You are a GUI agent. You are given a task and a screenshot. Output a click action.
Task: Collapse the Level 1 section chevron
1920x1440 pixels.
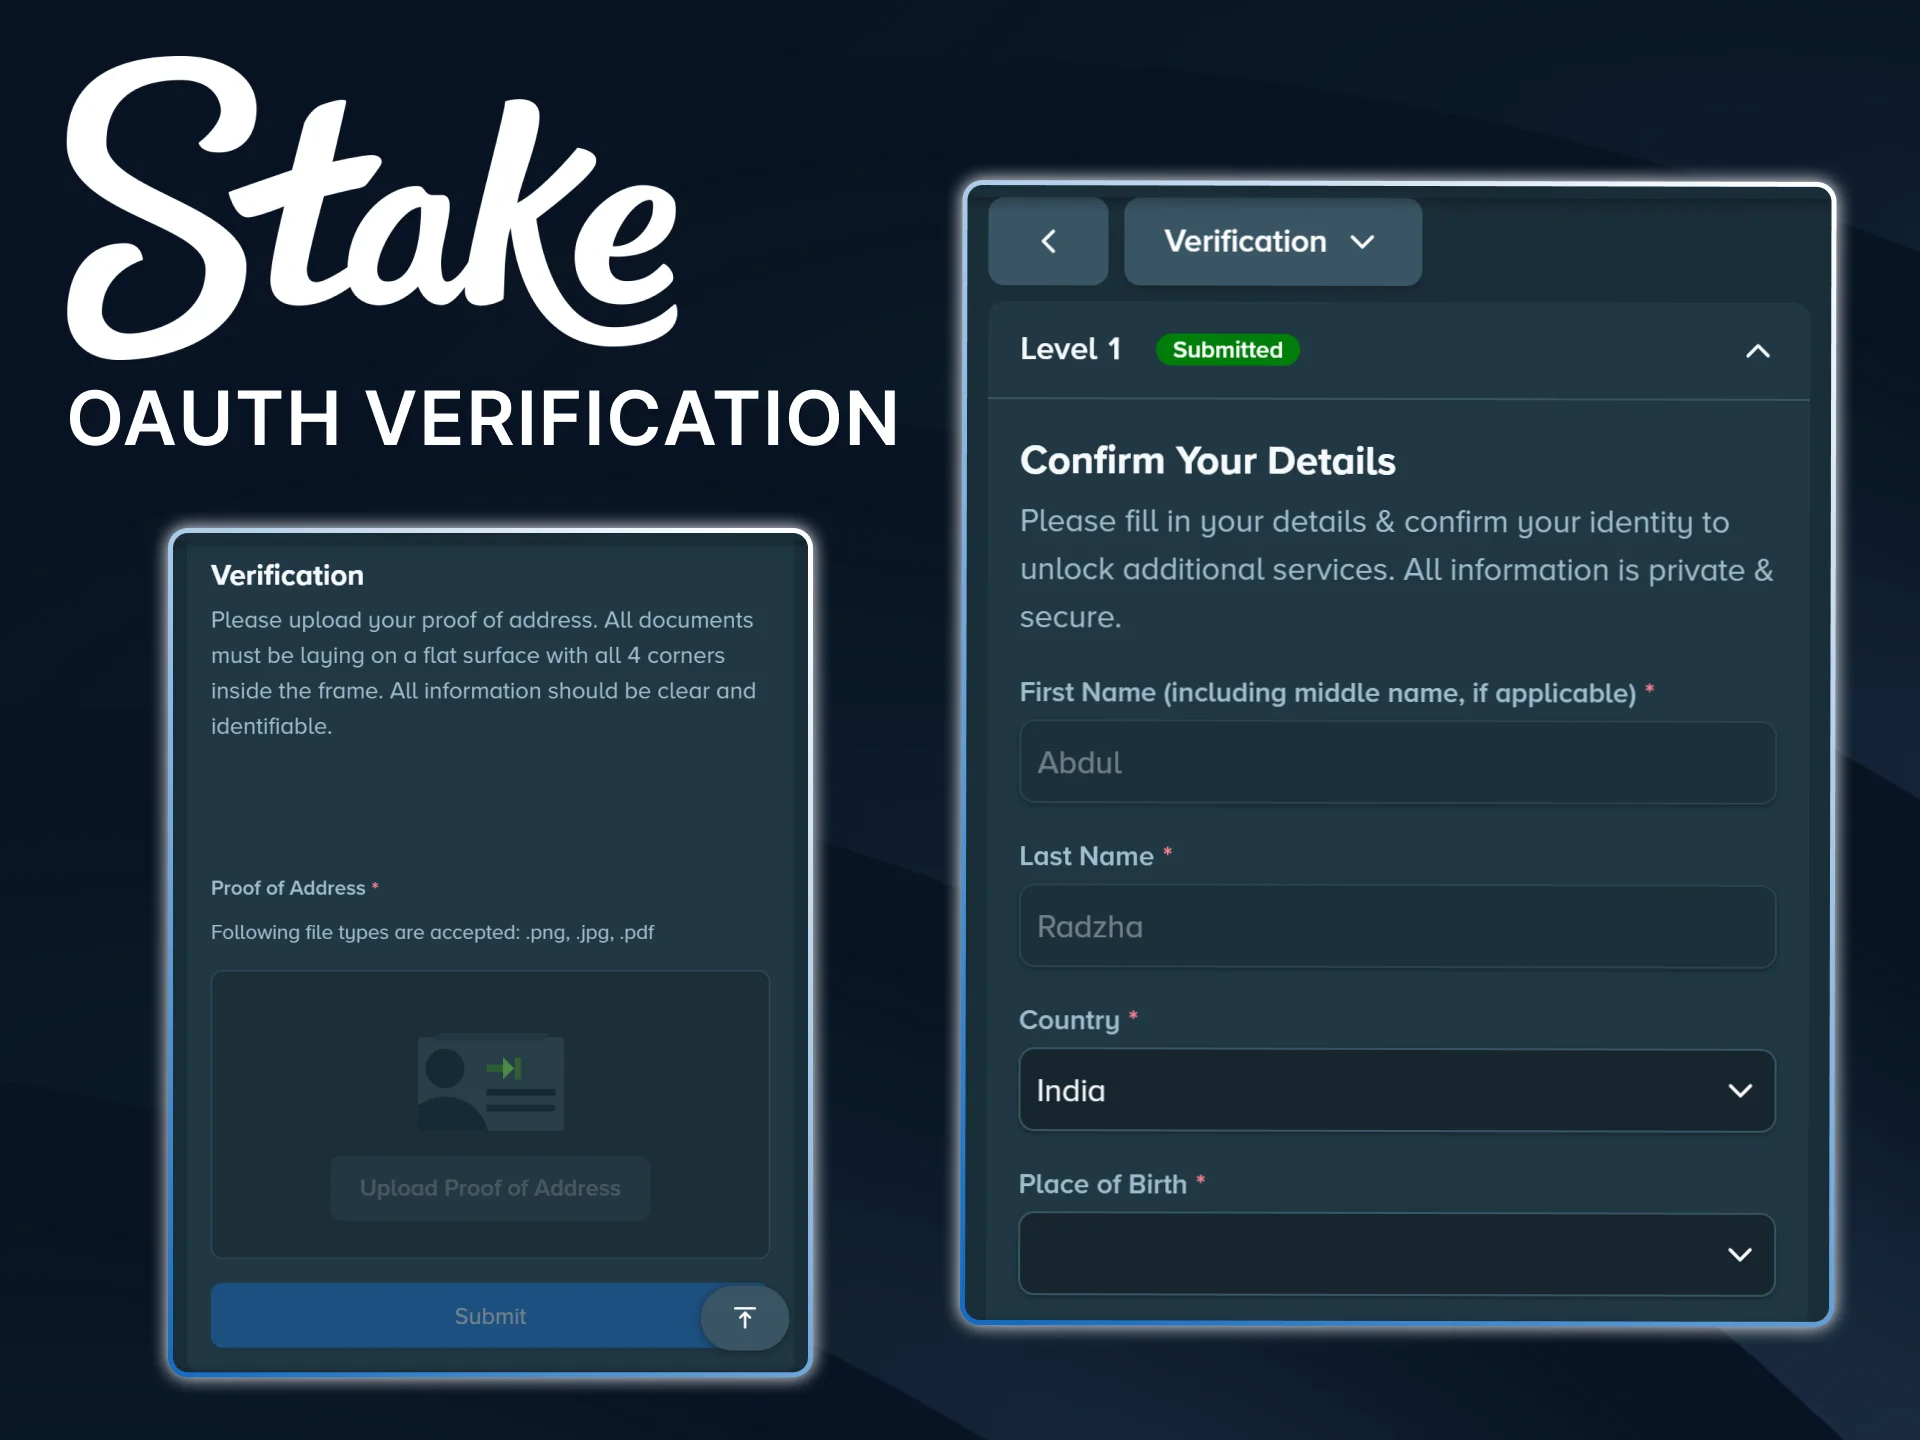coord(1757,351)
